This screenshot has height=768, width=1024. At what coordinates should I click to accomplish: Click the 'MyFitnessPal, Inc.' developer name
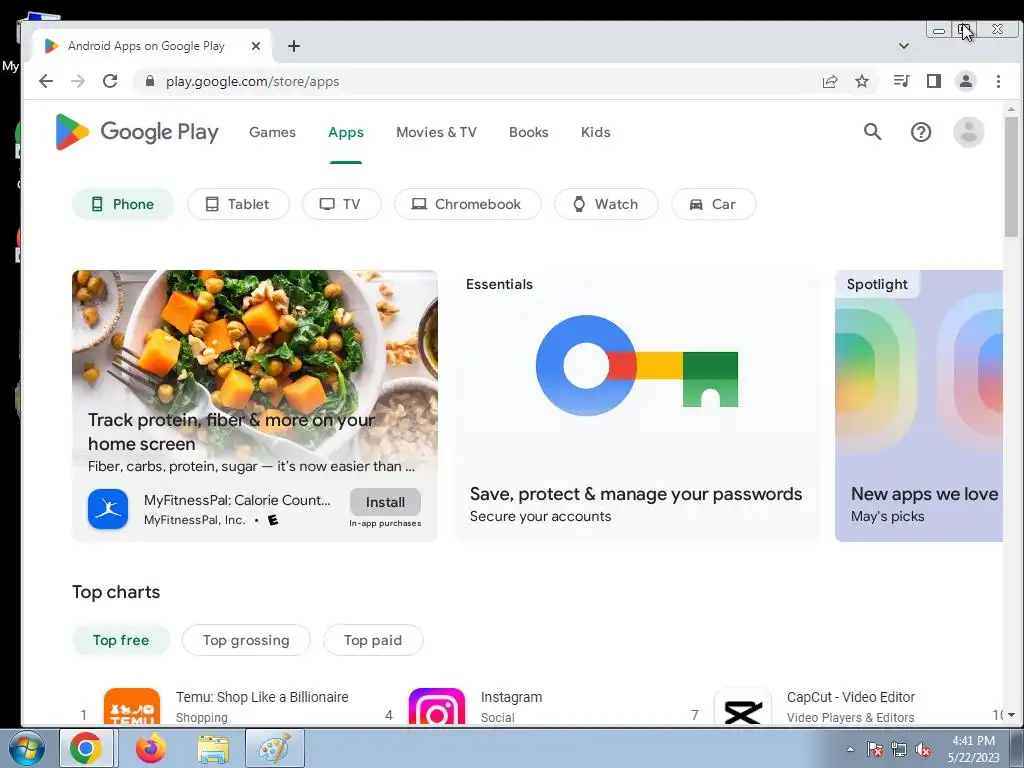point(195,520)
